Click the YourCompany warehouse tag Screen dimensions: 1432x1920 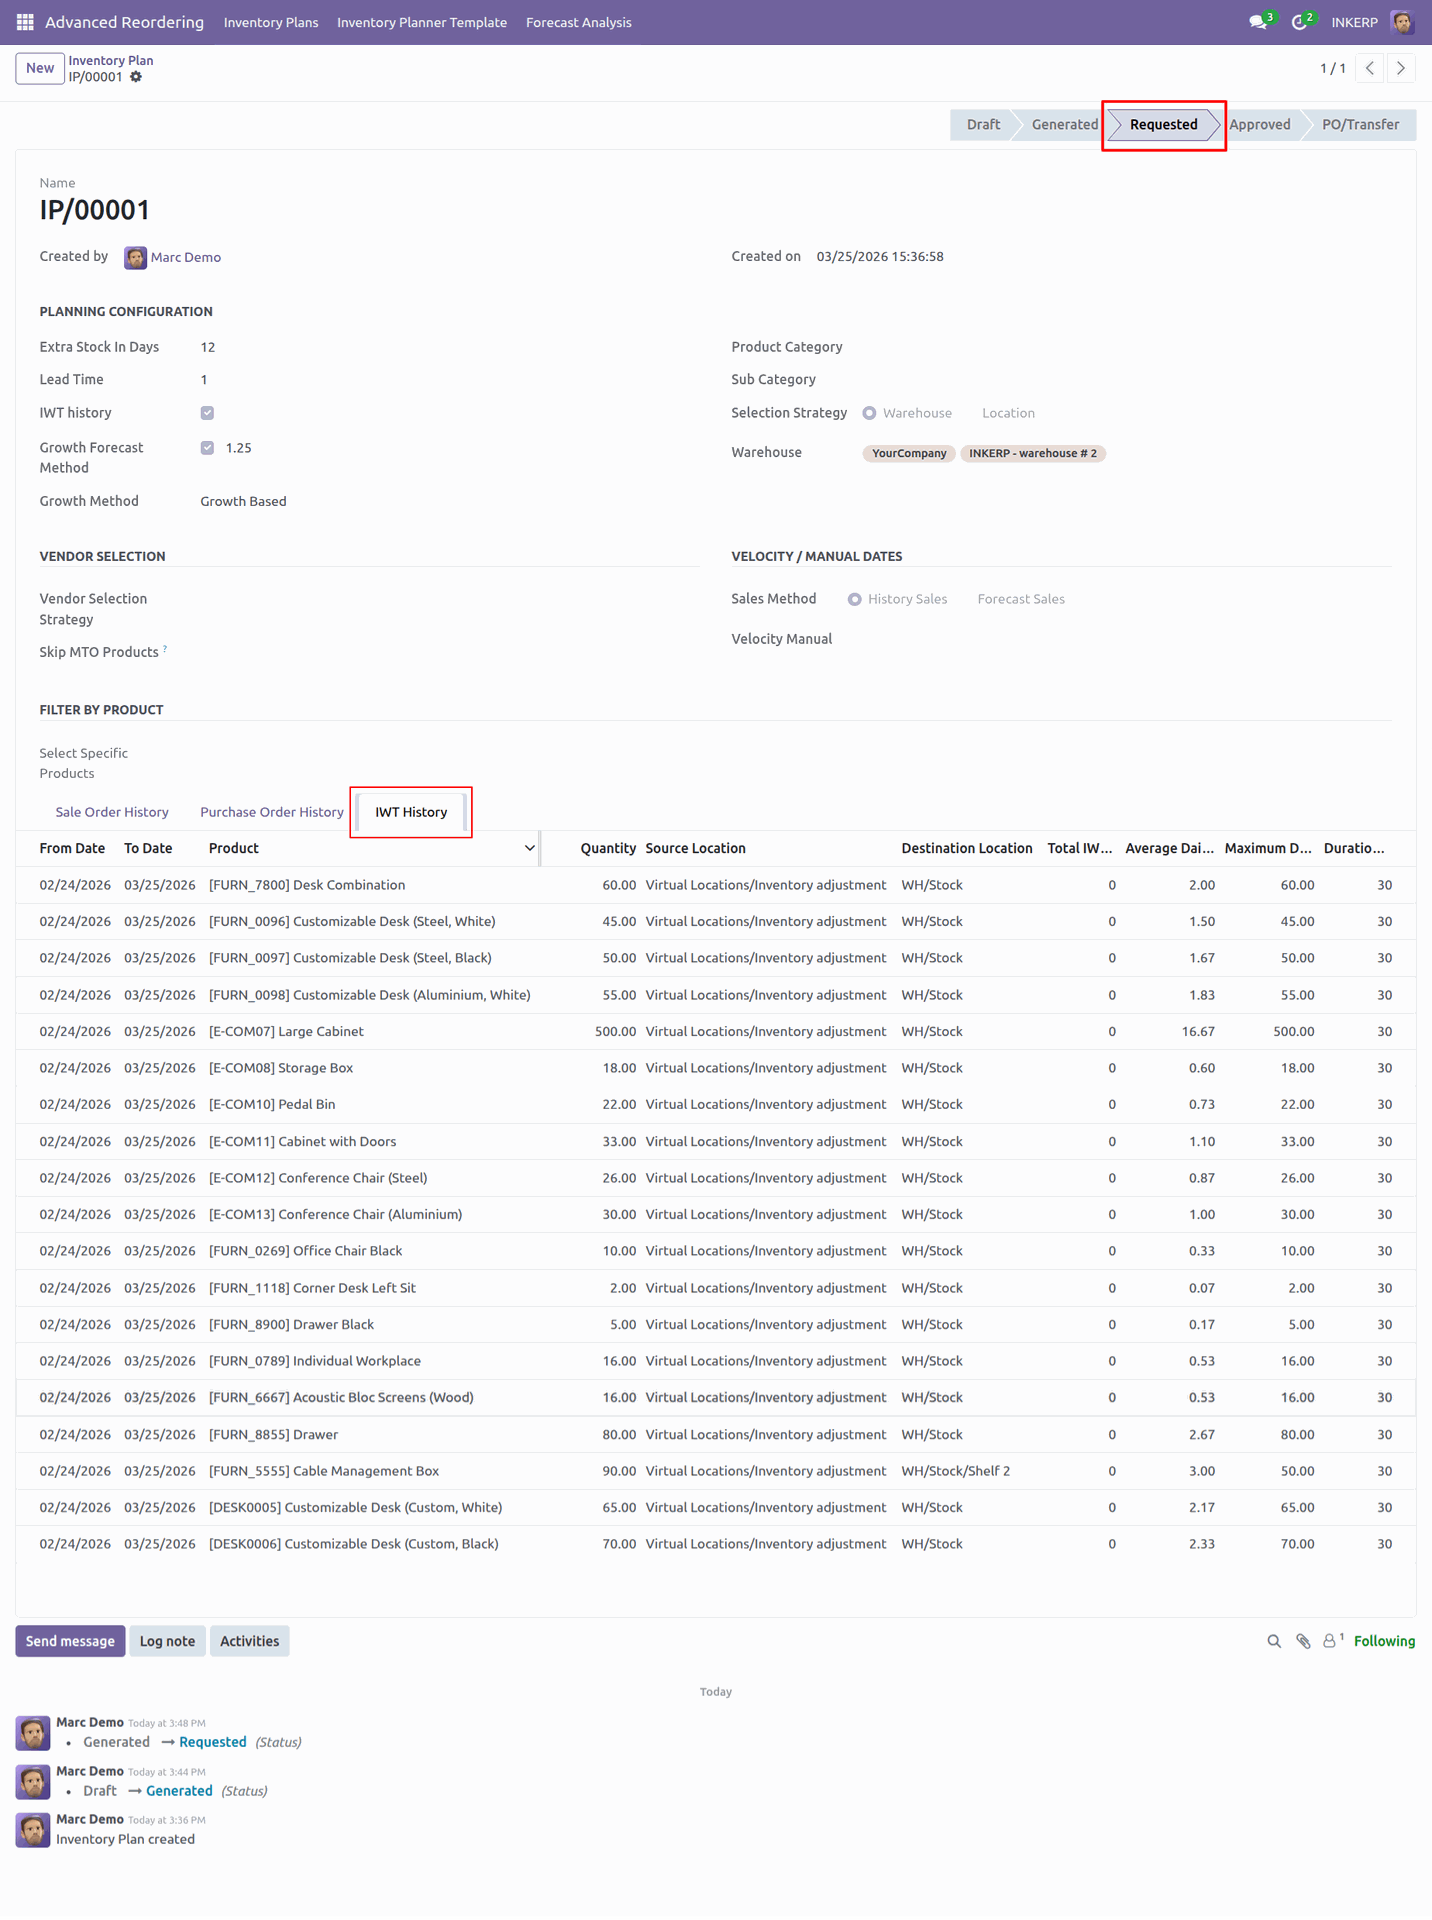click(x=909, y=453)
